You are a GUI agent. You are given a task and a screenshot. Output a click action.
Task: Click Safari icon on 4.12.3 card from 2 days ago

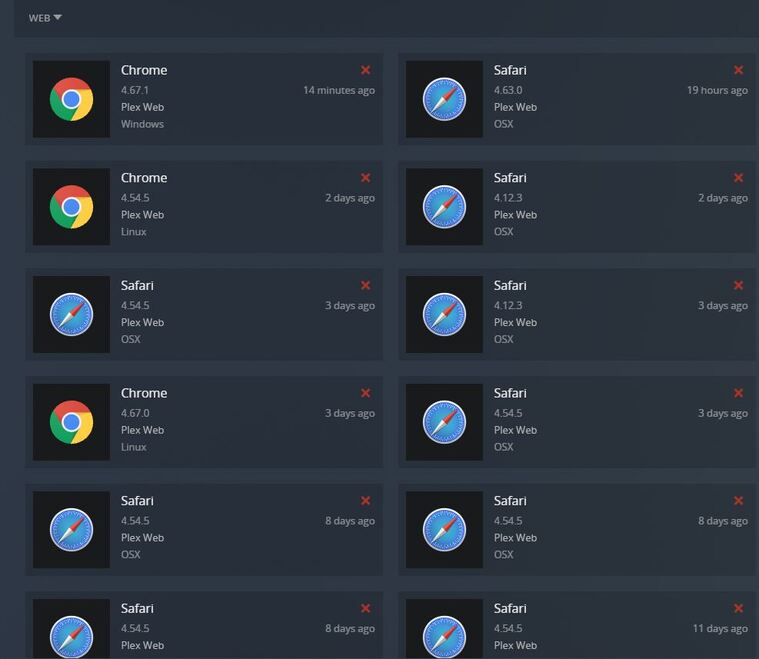[444, 207]
